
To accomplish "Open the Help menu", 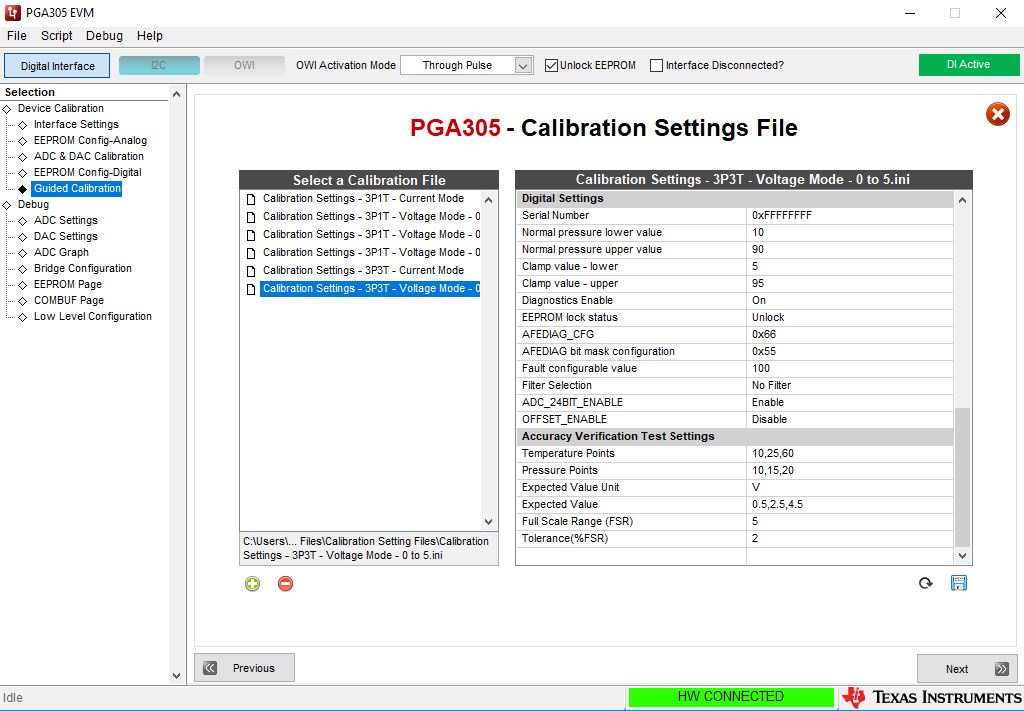I will pos(150,36).
